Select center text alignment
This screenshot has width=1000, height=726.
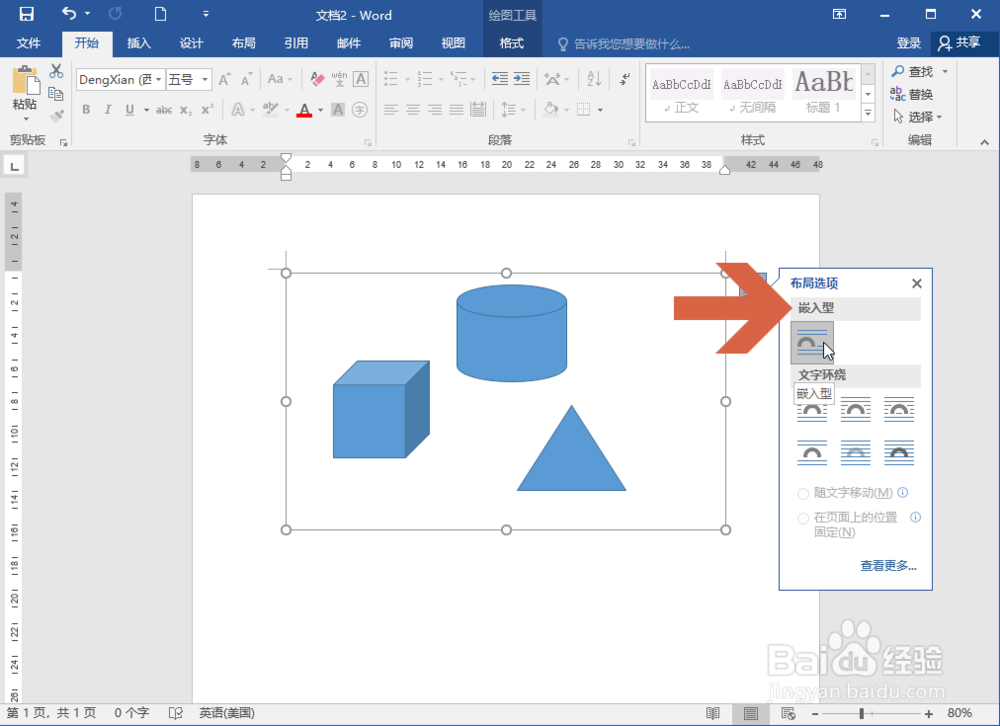pos(411,108)
